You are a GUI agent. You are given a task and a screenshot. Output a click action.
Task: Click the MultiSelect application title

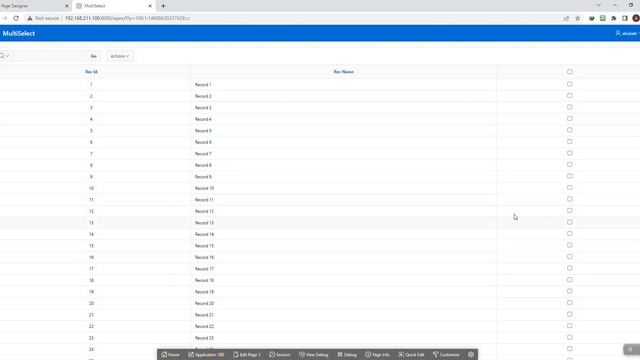(x=19, y=33)
